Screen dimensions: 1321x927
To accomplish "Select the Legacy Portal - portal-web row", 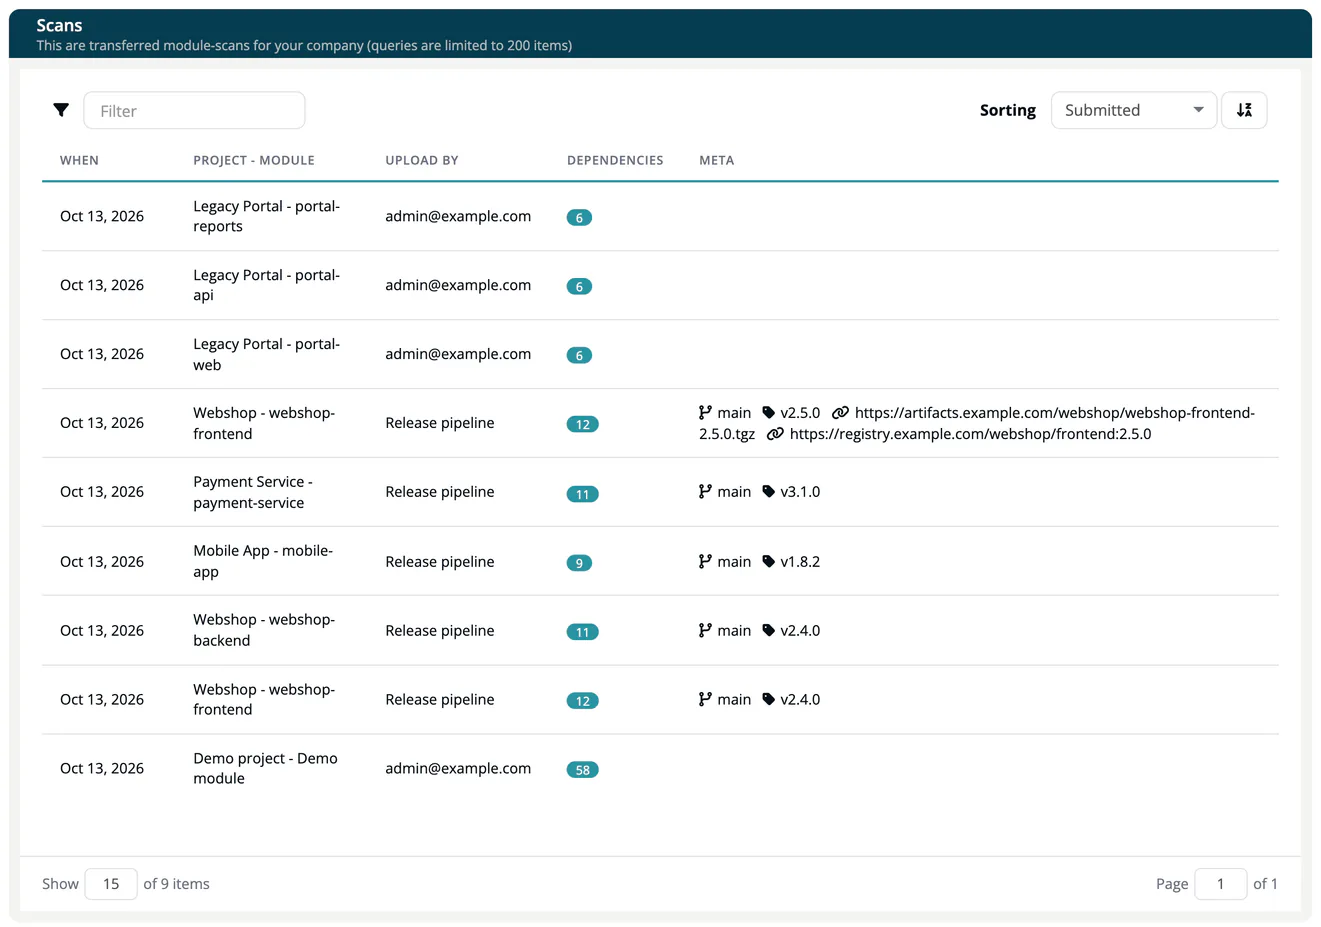I will [660, 354].
